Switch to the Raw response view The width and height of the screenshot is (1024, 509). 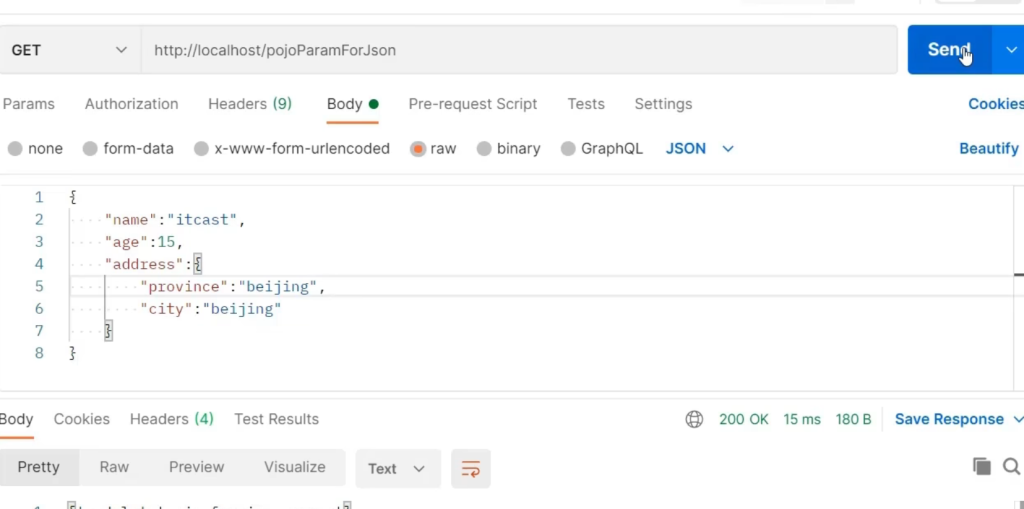pyautogui.click(x=114, y=467)
